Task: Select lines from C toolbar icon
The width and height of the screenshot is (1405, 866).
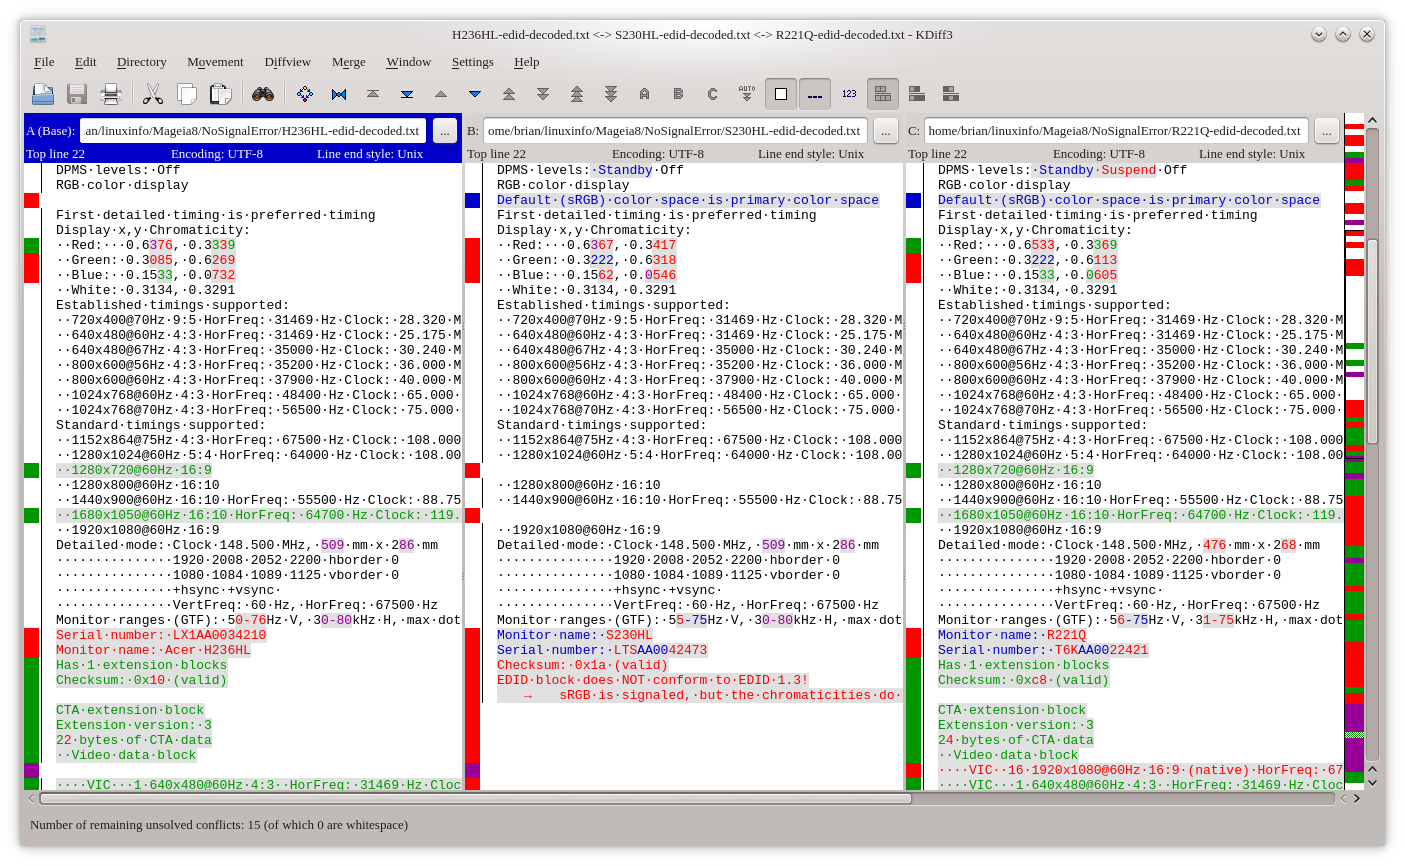Action: click(x=713, y=94)
